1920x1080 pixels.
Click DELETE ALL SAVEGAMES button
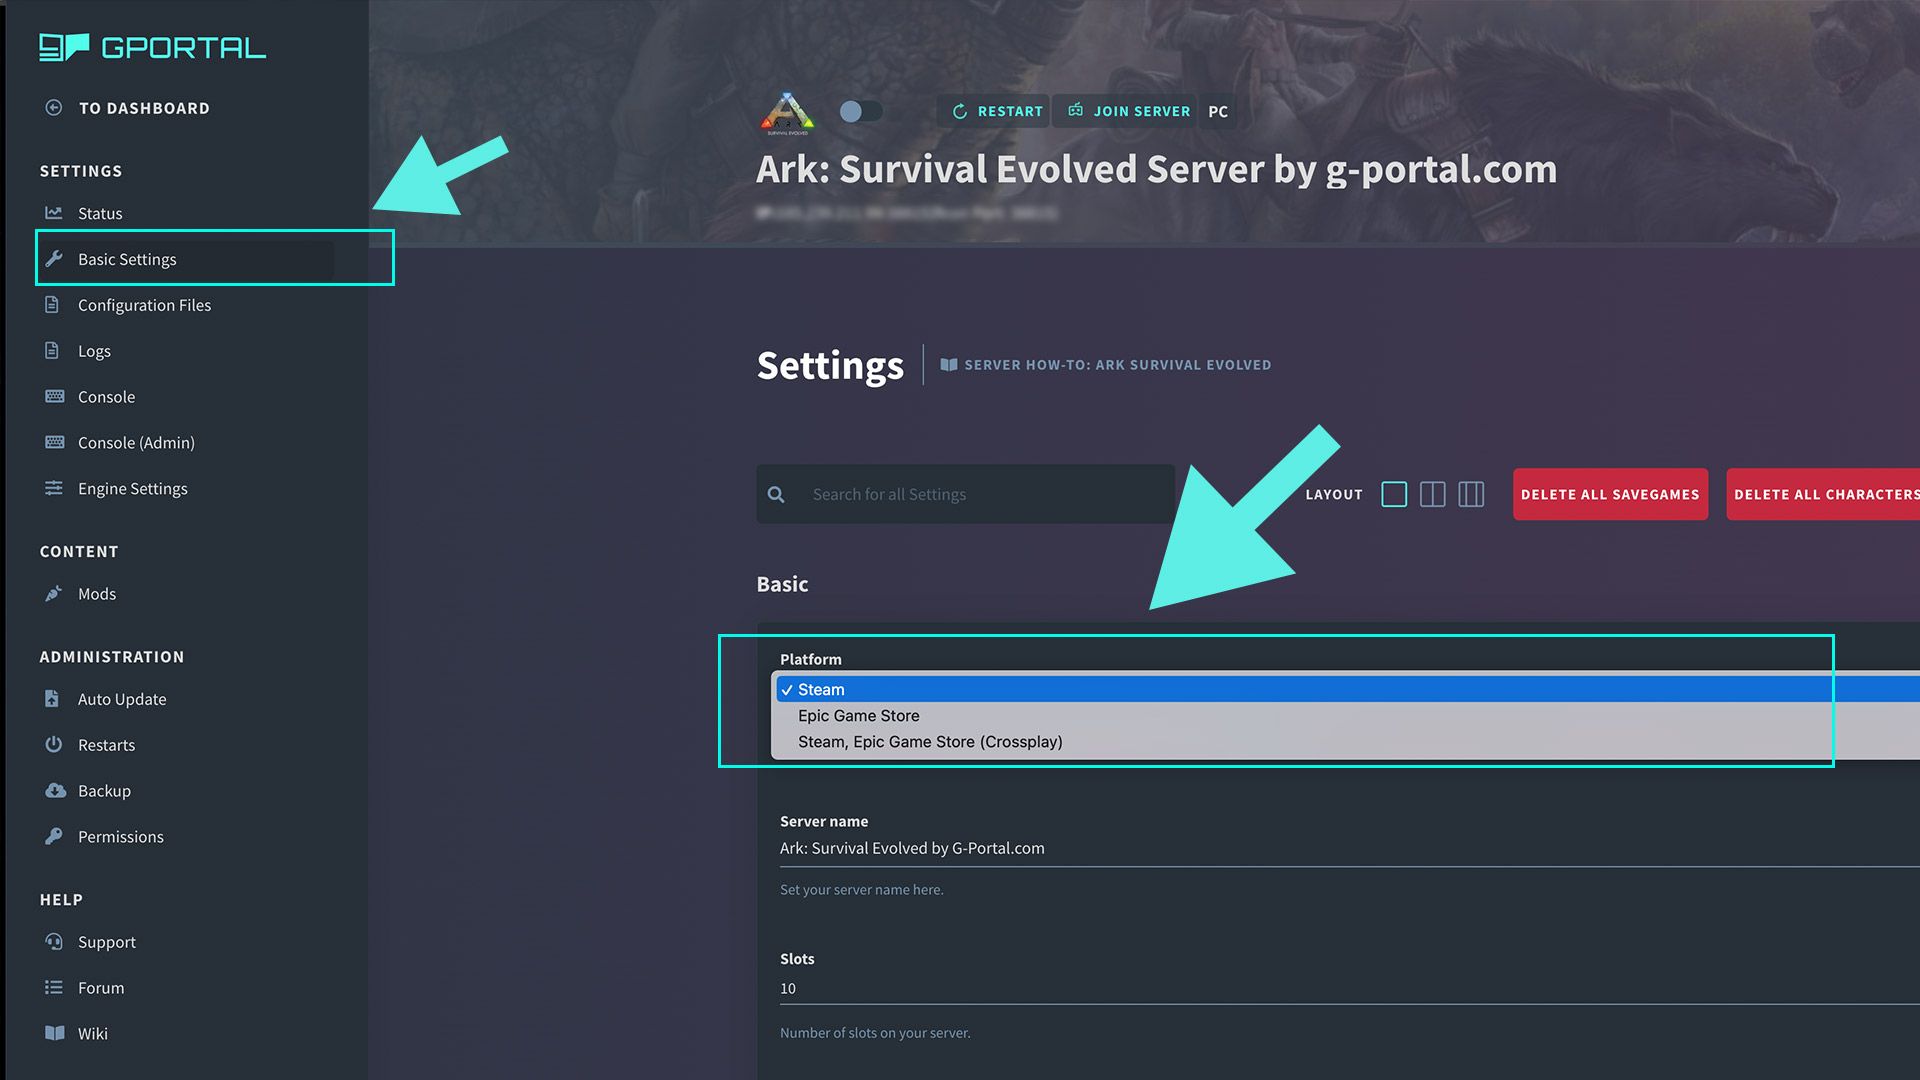pyautogui.click(x=1610, y=493)
